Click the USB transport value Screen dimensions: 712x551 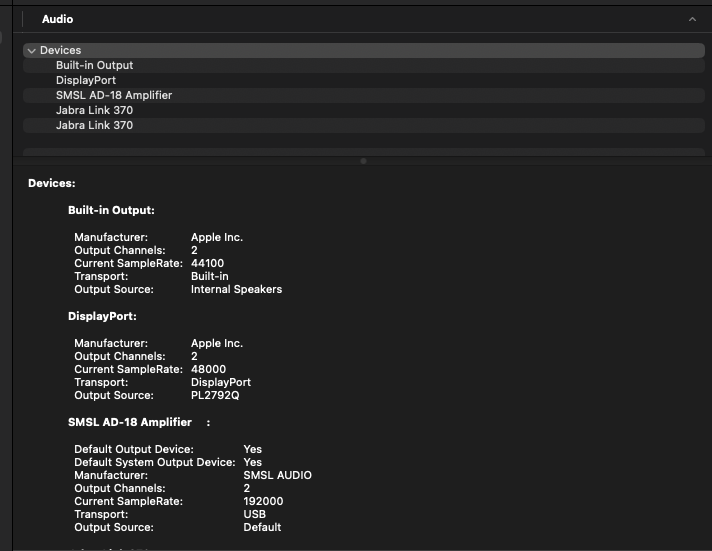255,514
